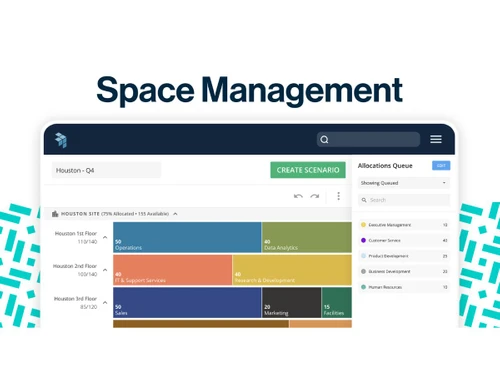Select the IT & Support Services block
Viewport: 500px width, 375px height.
(172, 270)
